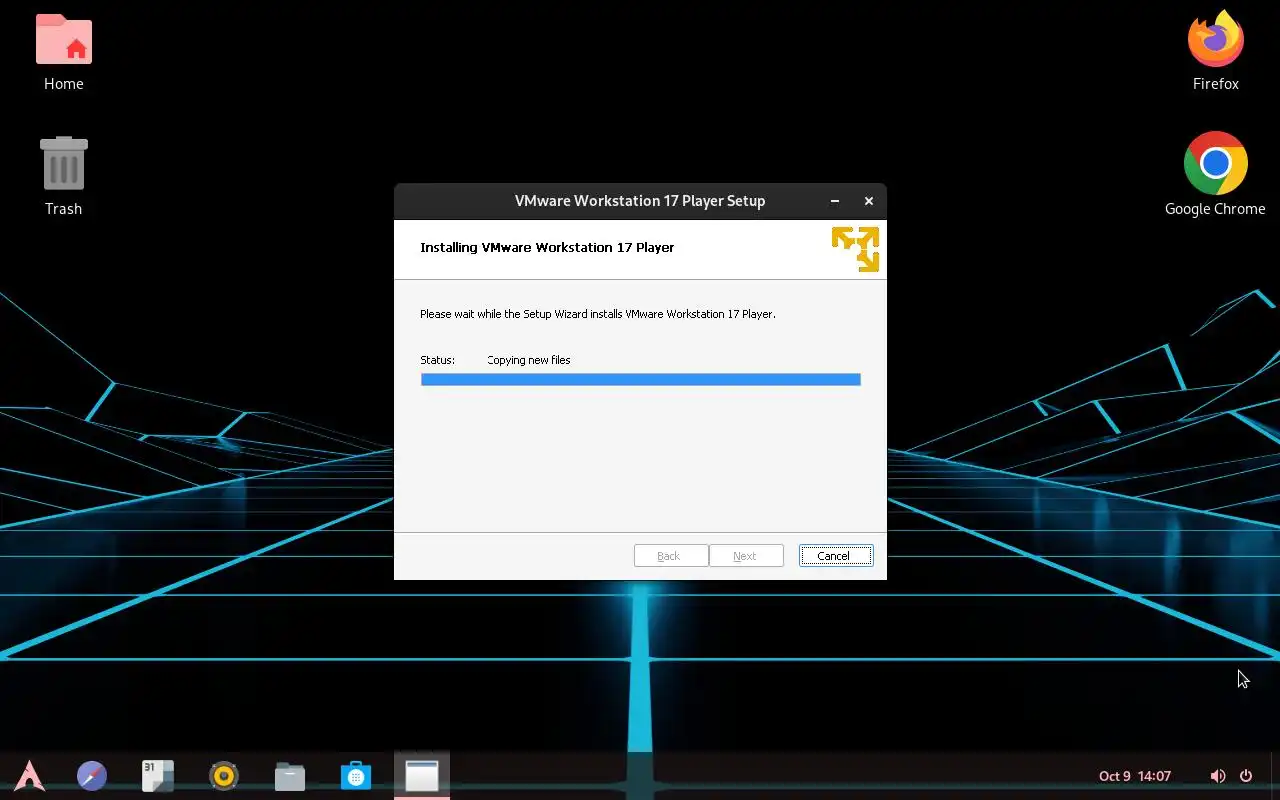Open the calendar notes app in taskbar

coord(158,775)
